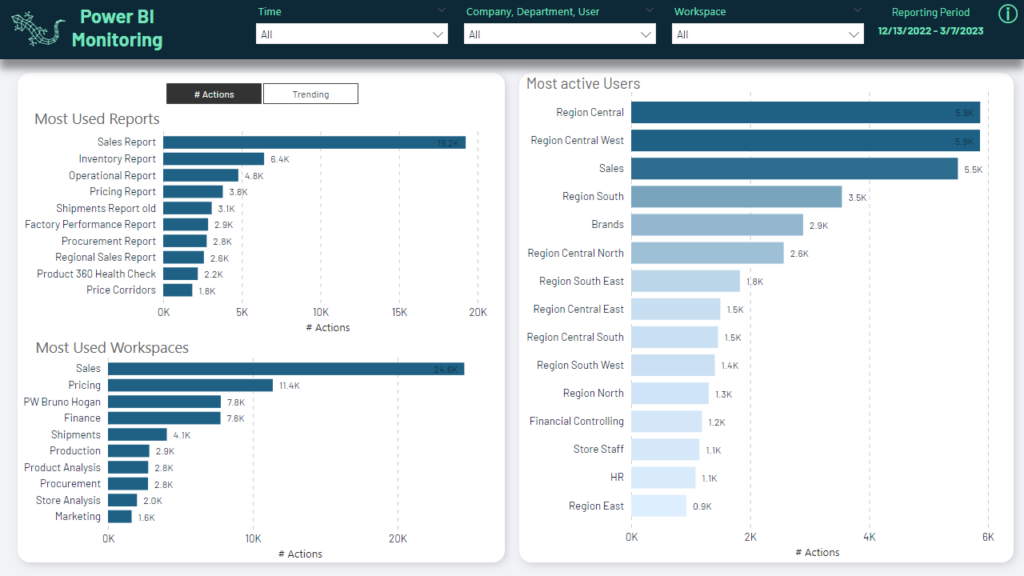The width and height of the screenshot is (1024, 576).
Task: Collapse the Workspace slicer header chevron
Action: click(857, 10)
